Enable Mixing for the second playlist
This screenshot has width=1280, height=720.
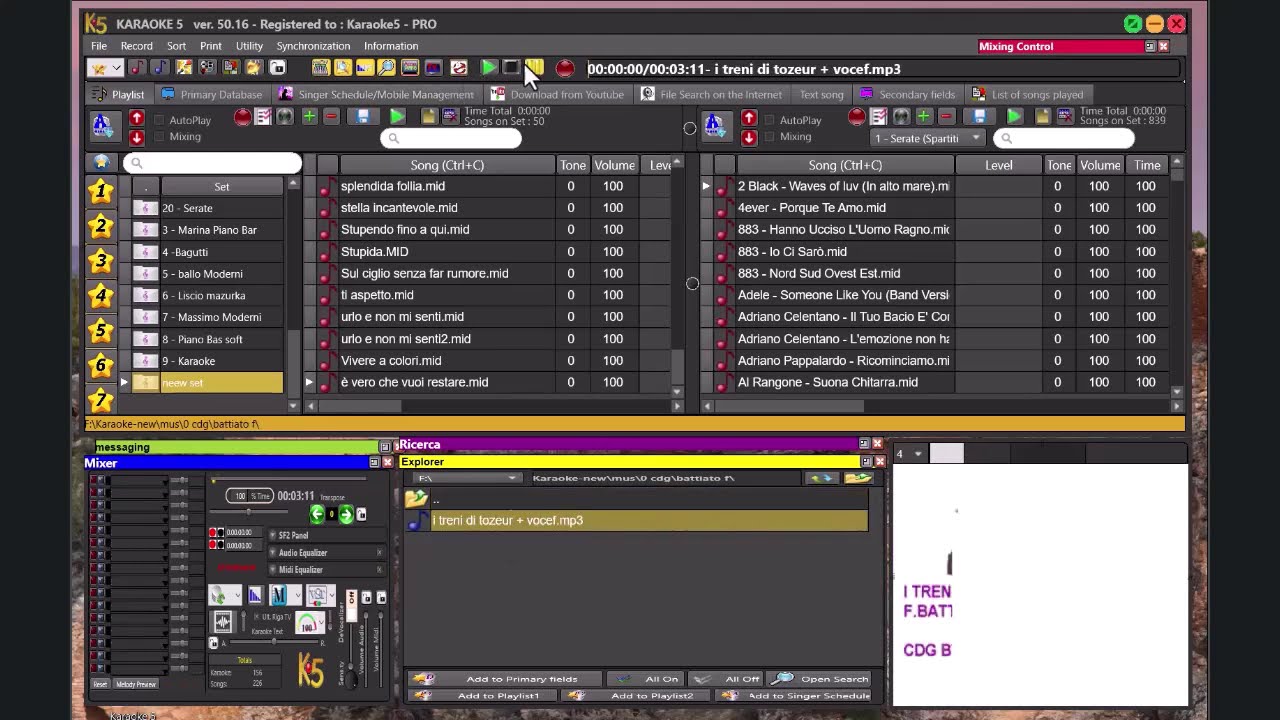[769, 137]
